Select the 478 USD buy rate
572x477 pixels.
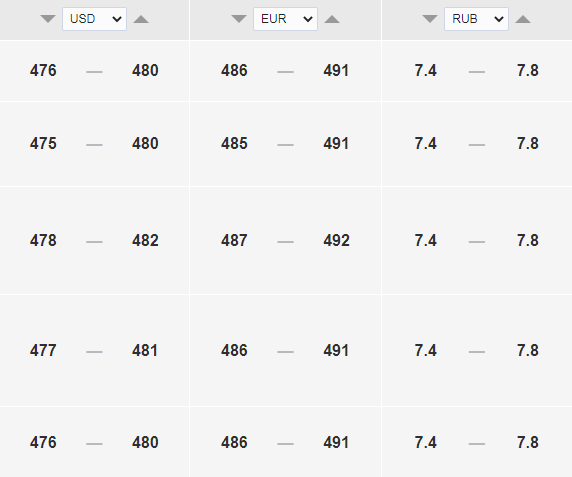(x=43, y=241)
